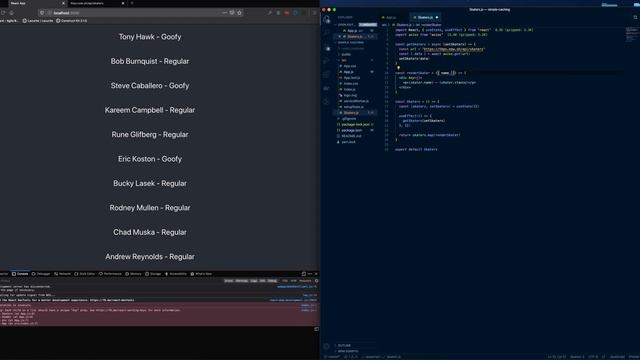Image resolution: width=640 pixels, height=360 pixels.
Task: Click 'Rodney Mullen - Regular' text on page
Action: coord(150,208)
